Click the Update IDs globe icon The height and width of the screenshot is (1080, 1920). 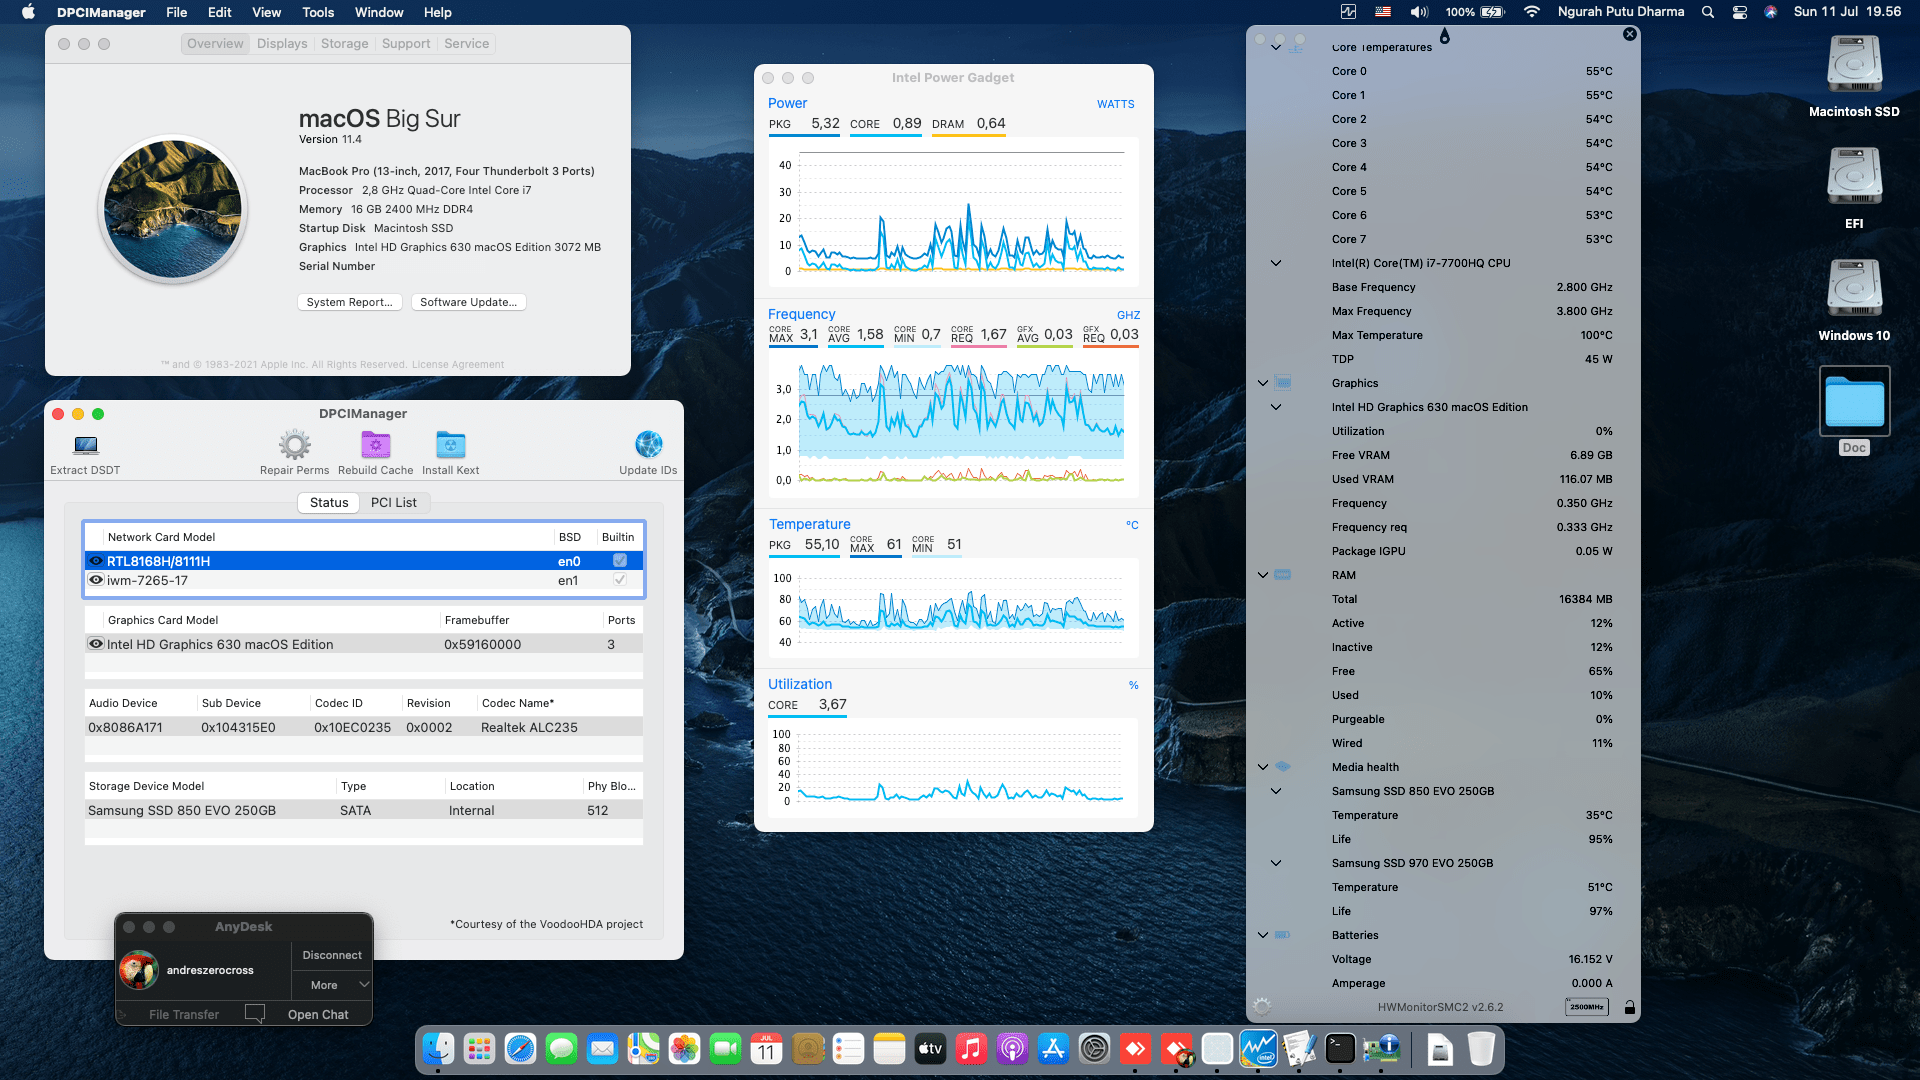648,444
